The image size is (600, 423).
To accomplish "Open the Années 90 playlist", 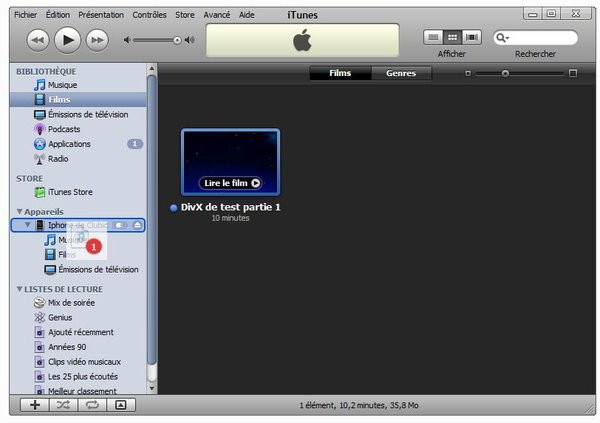I will pos(78,347).
